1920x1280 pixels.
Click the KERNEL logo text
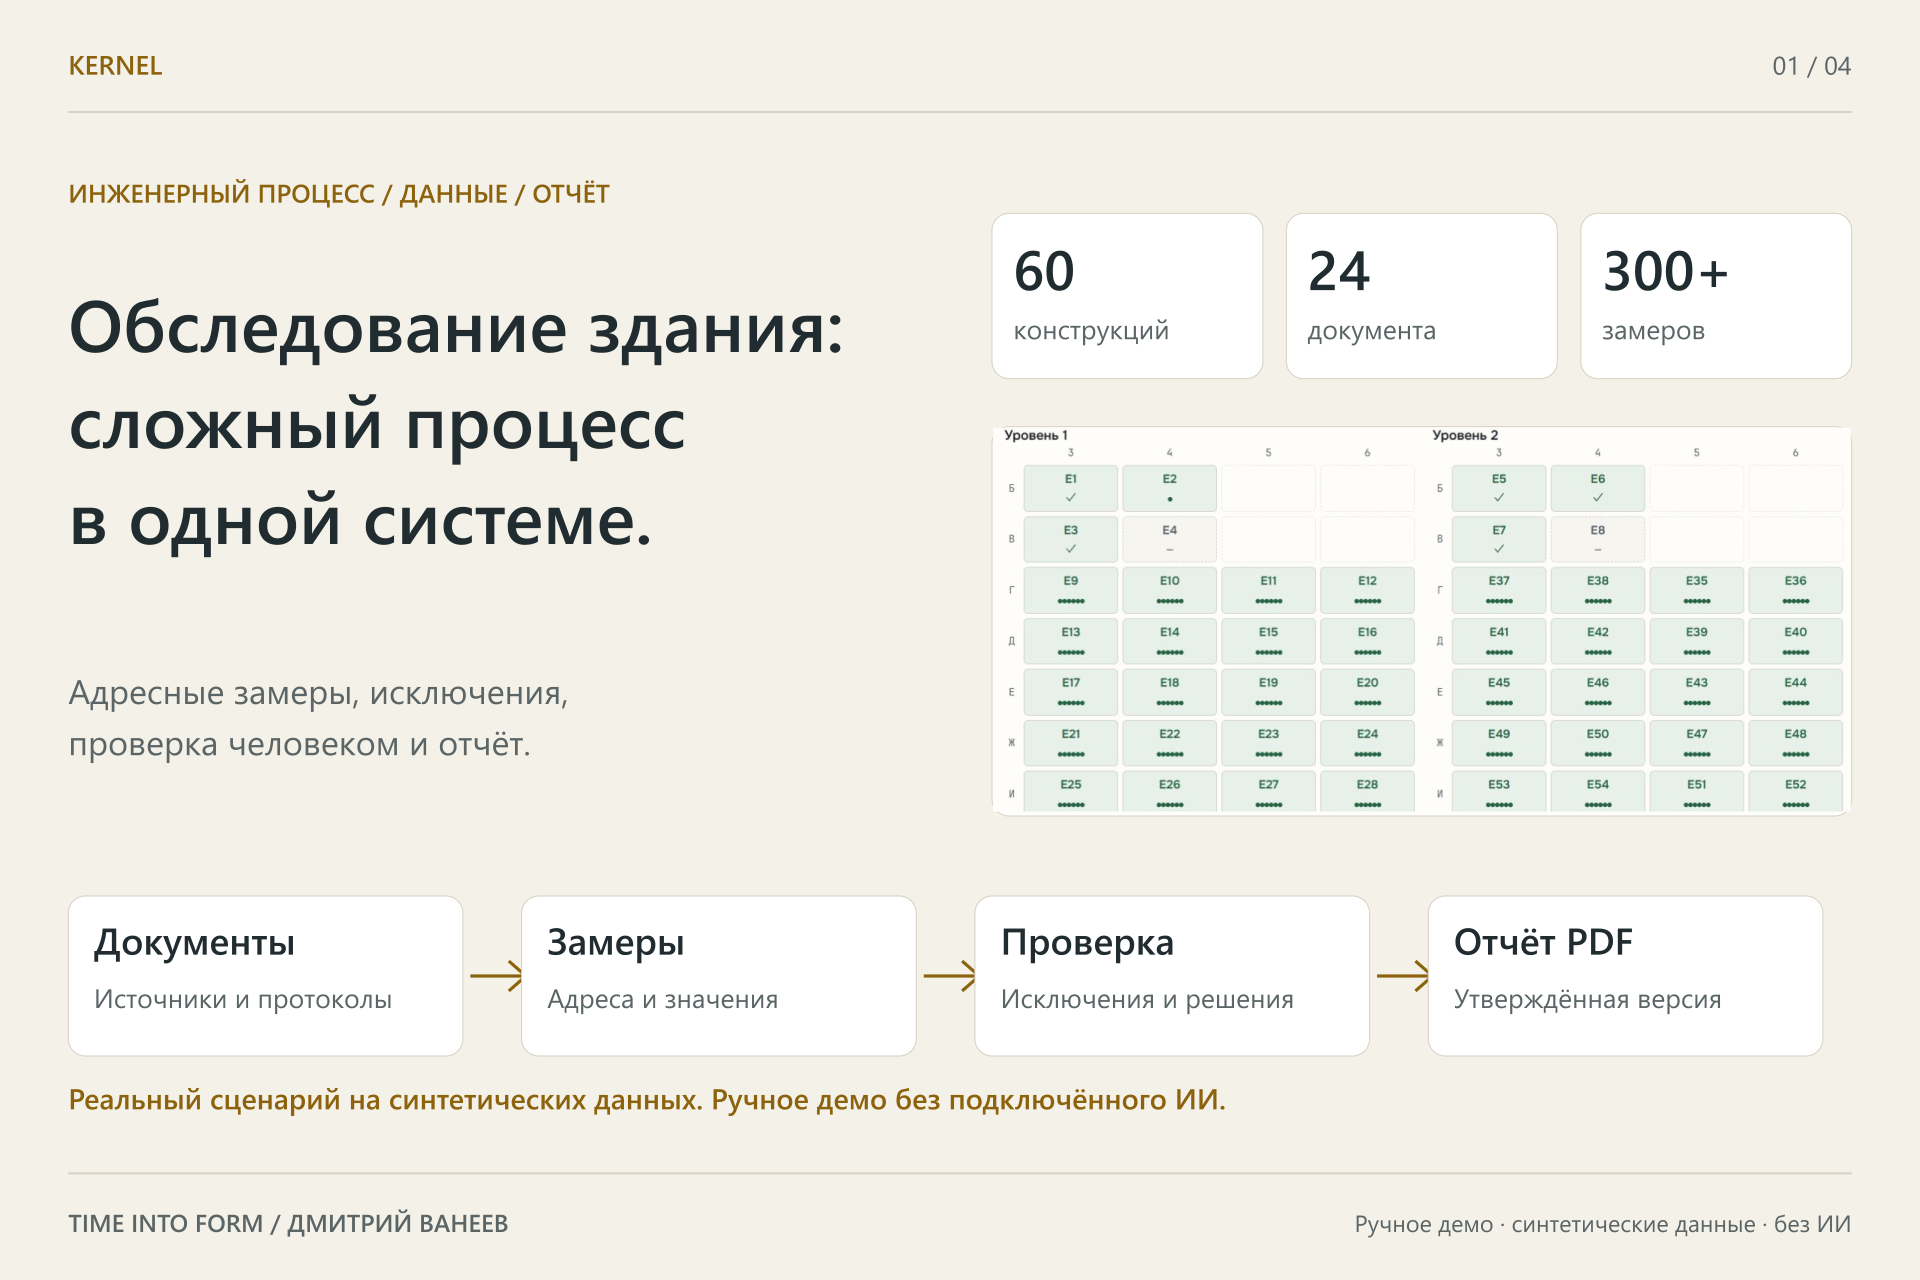coord(115,66)
